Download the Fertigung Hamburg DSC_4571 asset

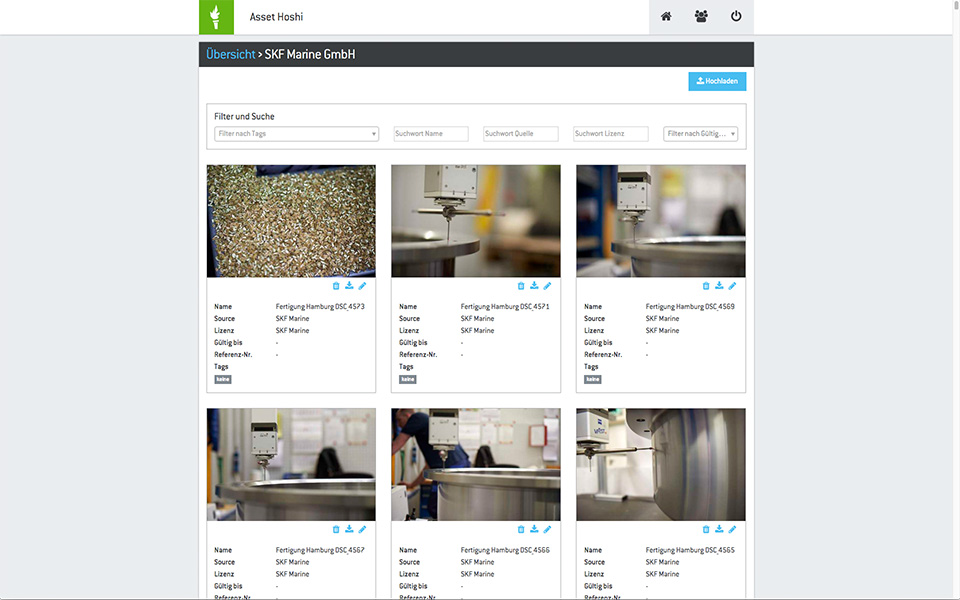pos(534,286)
